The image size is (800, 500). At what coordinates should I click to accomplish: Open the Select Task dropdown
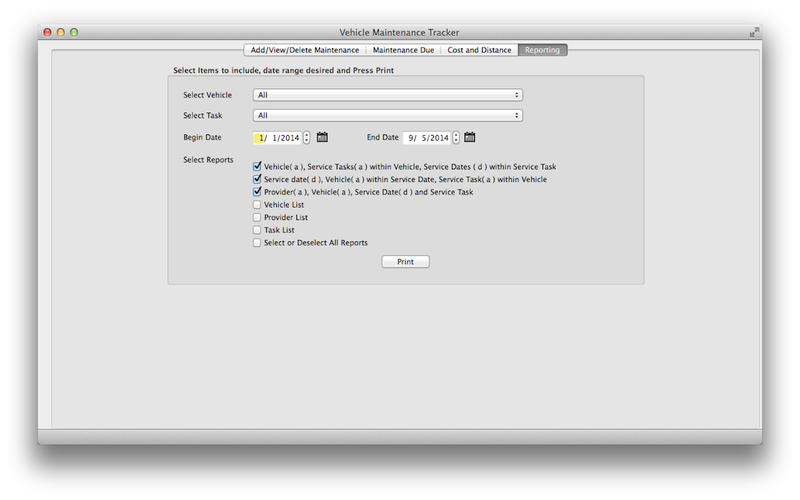[x=388, y=115]
